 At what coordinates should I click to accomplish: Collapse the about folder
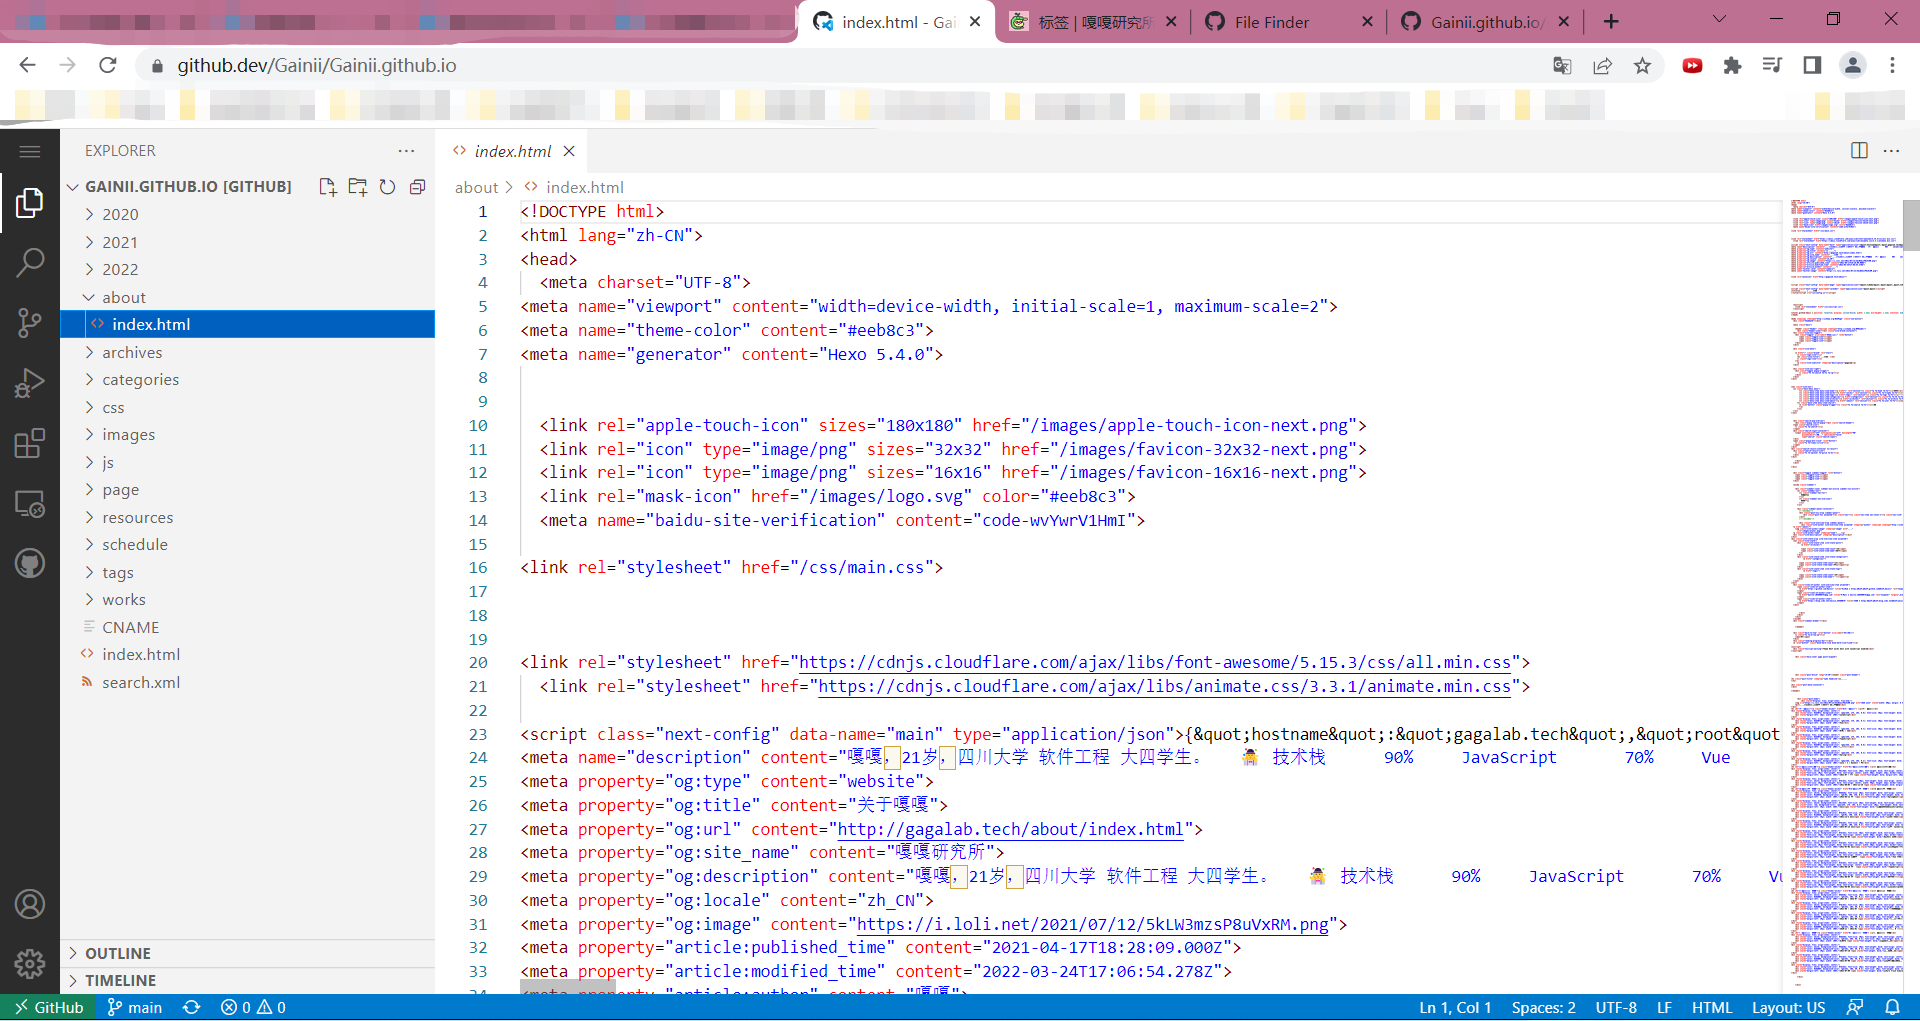pos(247,297)
